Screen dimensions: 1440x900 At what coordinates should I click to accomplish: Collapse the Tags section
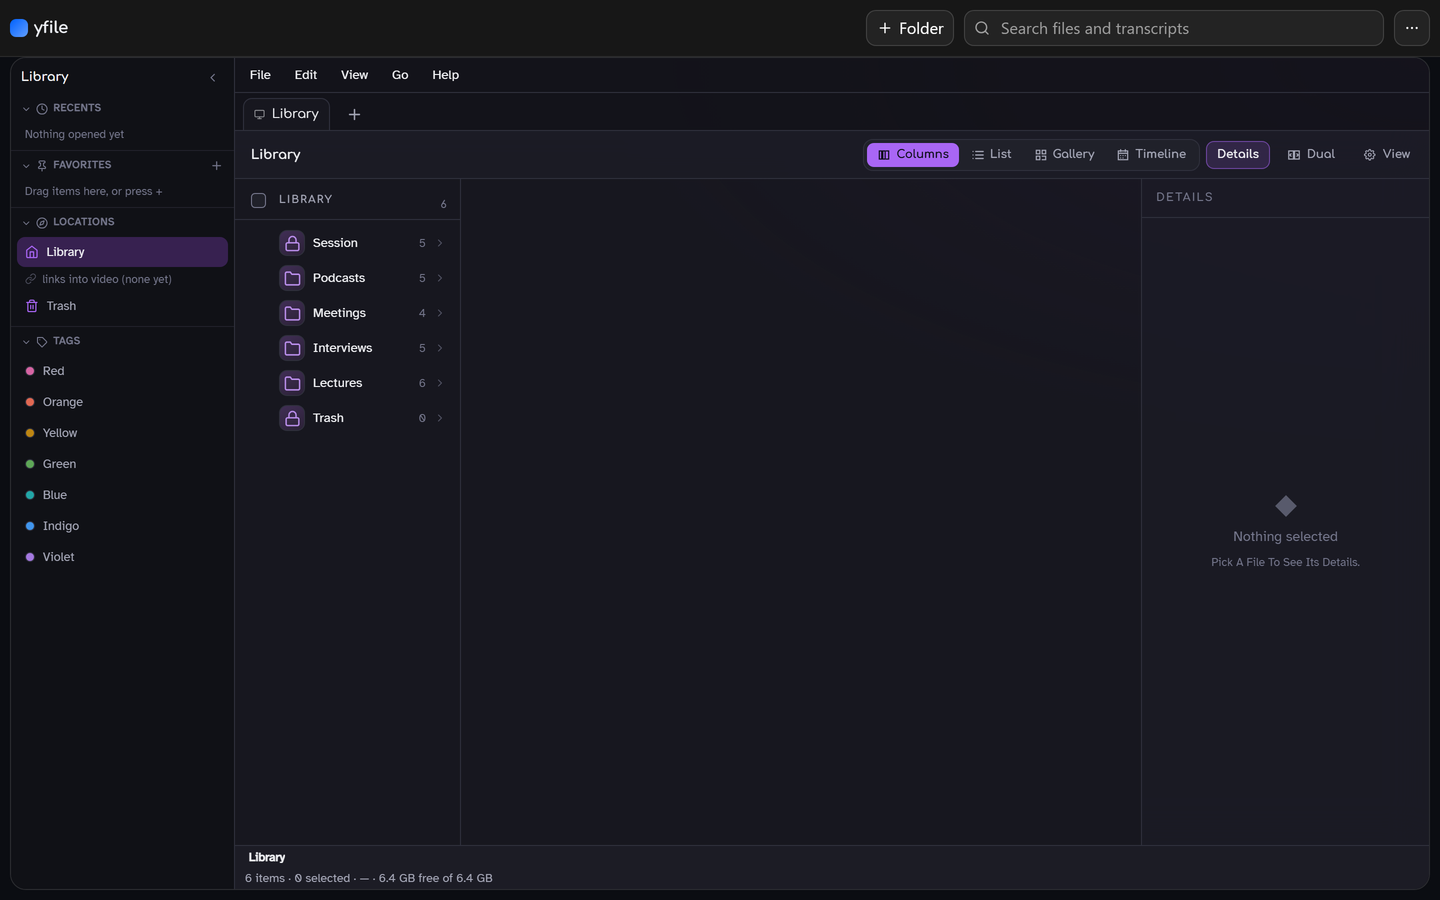pos(26,341)
